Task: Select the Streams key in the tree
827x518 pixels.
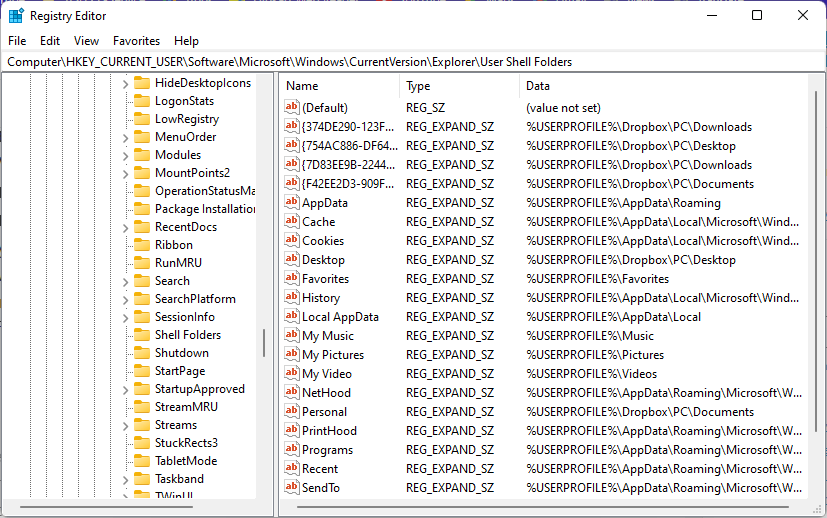Action: tap(176, 425)
